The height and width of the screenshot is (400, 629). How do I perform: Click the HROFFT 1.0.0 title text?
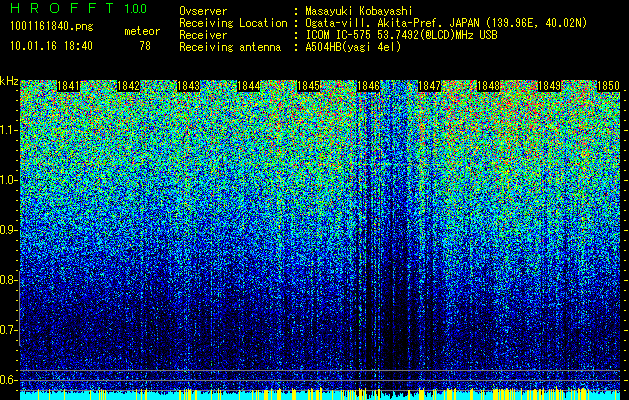[79, 8]
